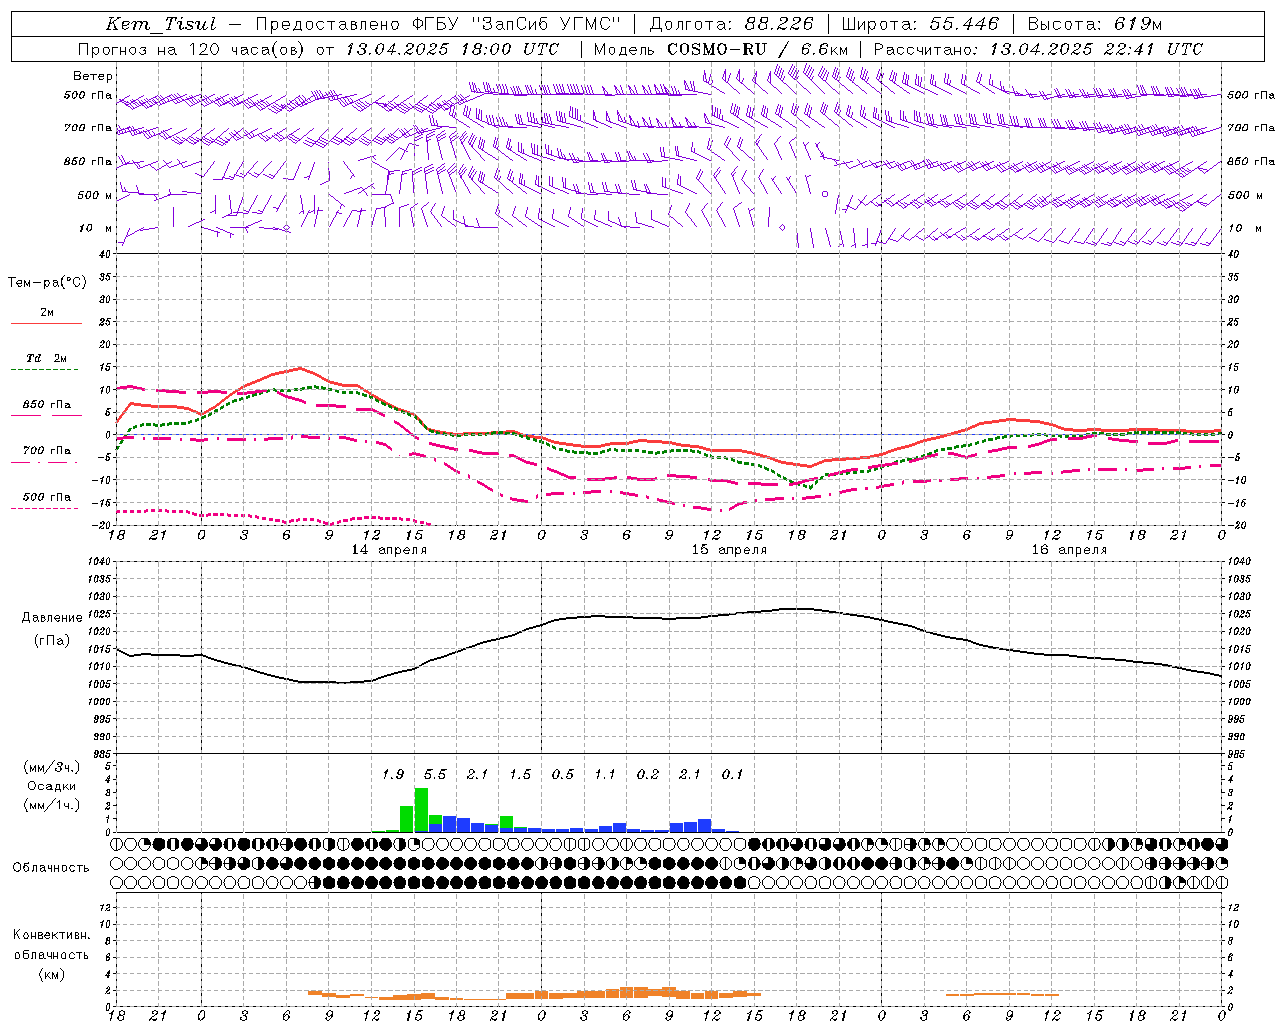The image size is (1280, 1024).
Task: Select the 0.1 precipitation total
Action: (x=733, y=775)
